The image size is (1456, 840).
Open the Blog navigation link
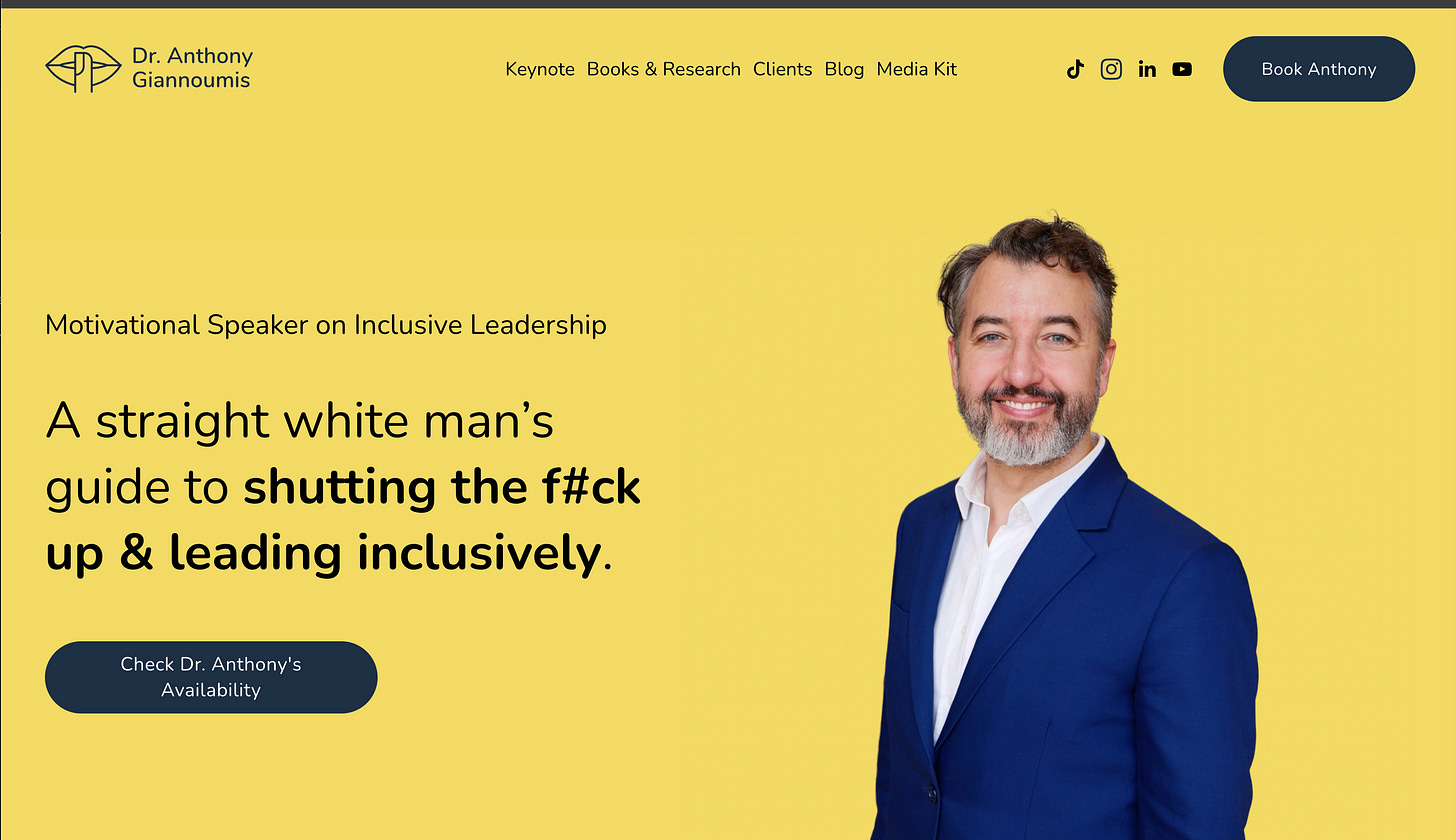844,69
